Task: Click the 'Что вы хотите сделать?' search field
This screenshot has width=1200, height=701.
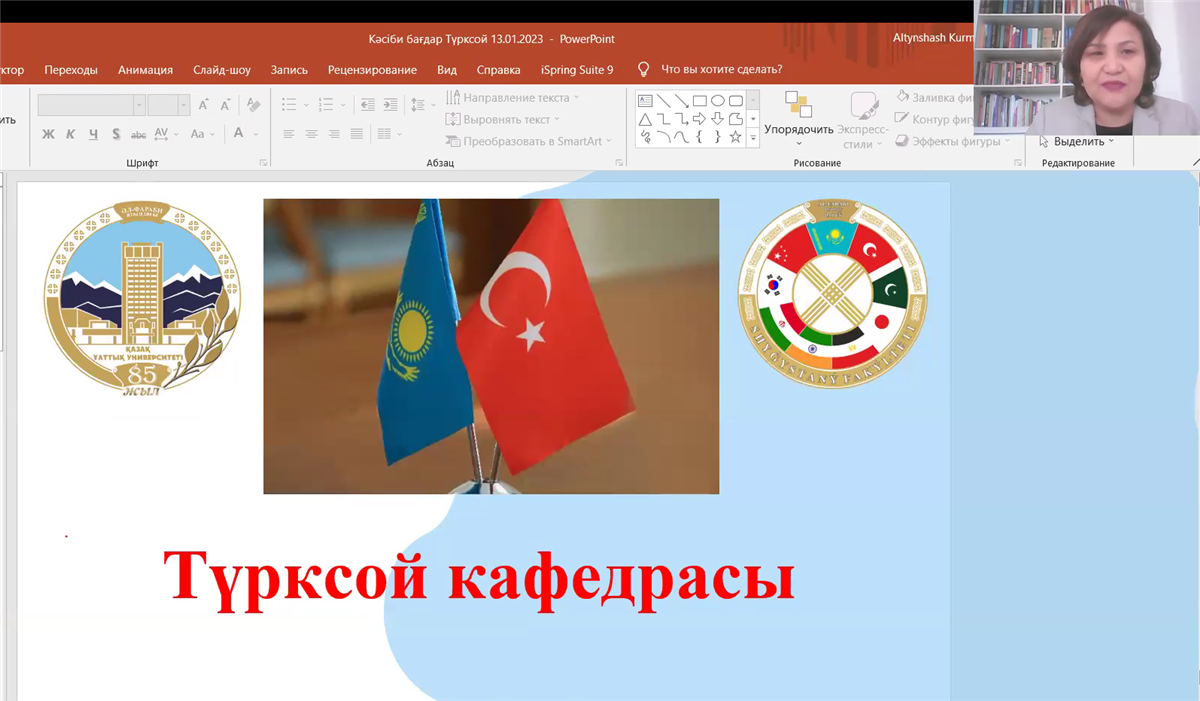Action: [x=721, y=70]
